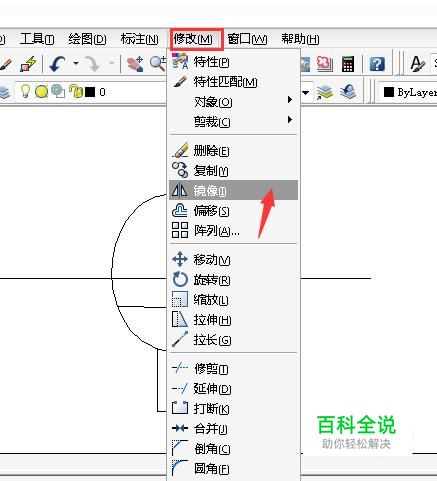437x481 pixels.
Task: Select 特性(P) from the menu
Action: (x=233, y=62)
